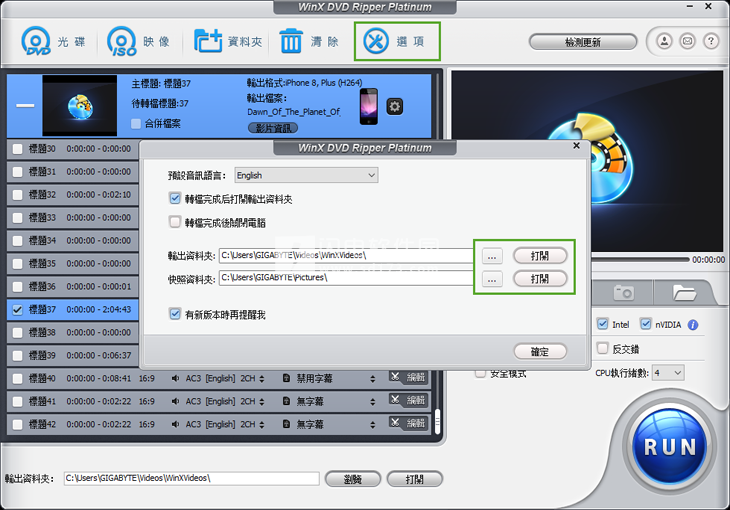Viewport: 730px width, 510px height.
Task: Click 編輯 edit button for 標題40
Action: coord(415,377)
